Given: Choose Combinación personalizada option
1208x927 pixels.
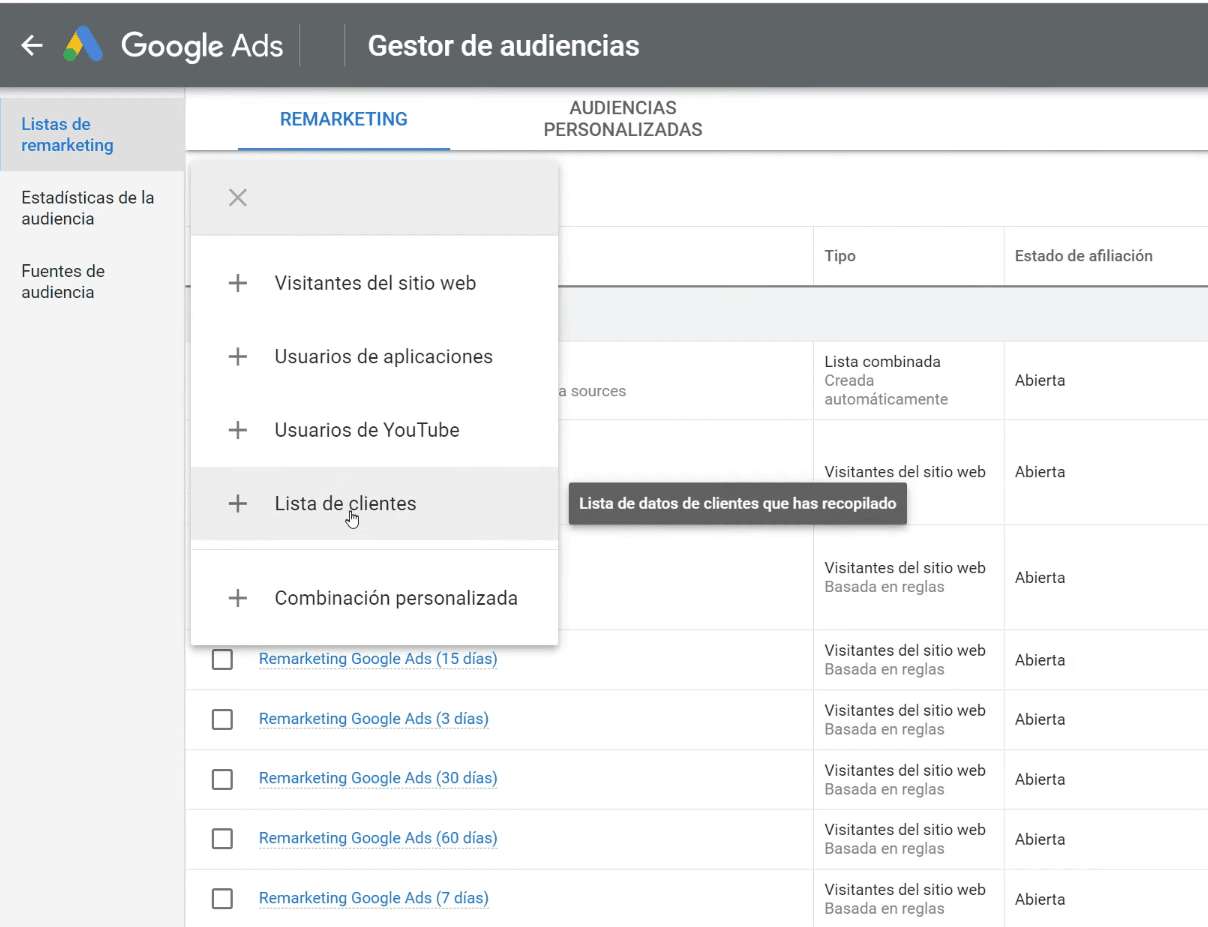Looking at the screenshot, I should coord(374,598).
